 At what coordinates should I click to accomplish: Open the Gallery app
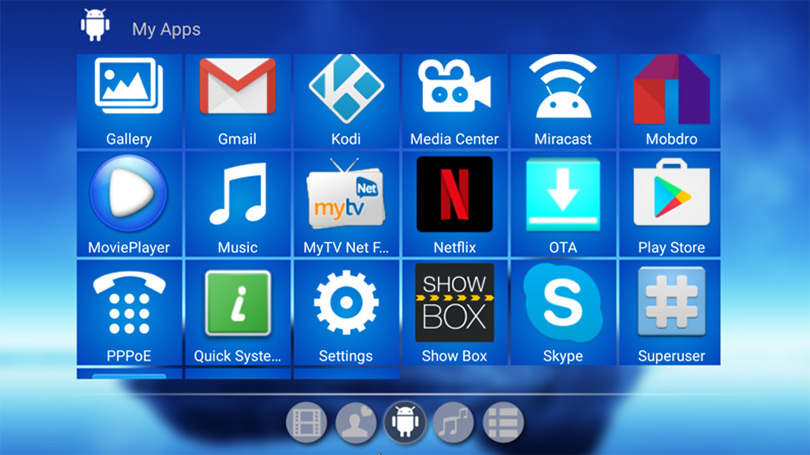coord(129,100)
